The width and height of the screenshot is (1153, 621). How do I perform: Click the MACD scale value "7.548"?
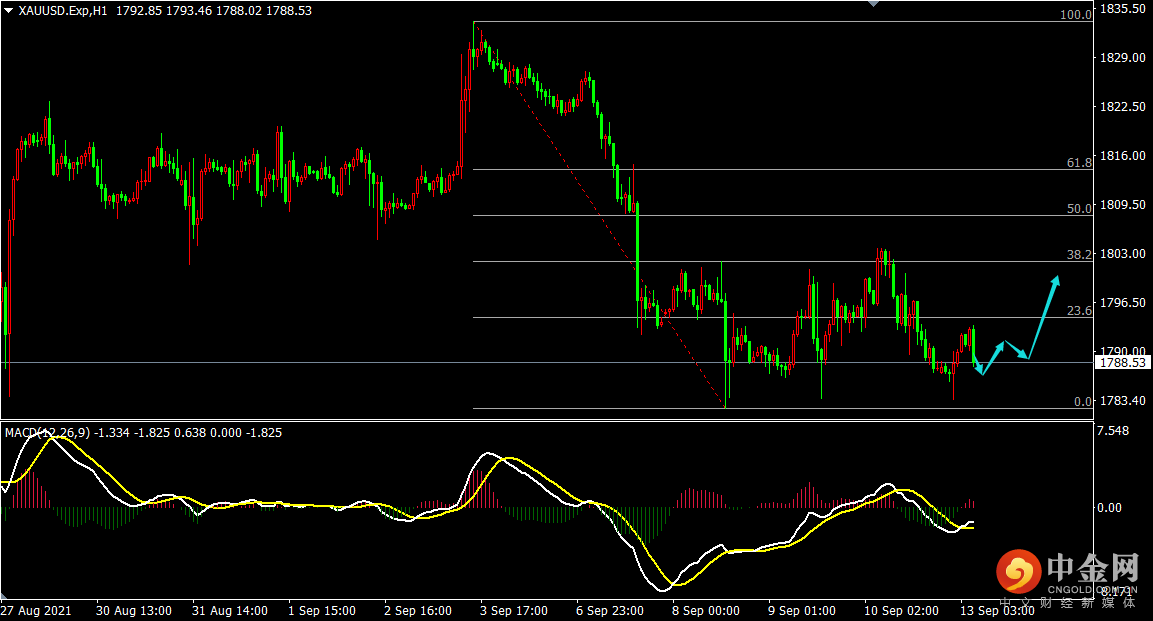click(x=1113, y=431)
